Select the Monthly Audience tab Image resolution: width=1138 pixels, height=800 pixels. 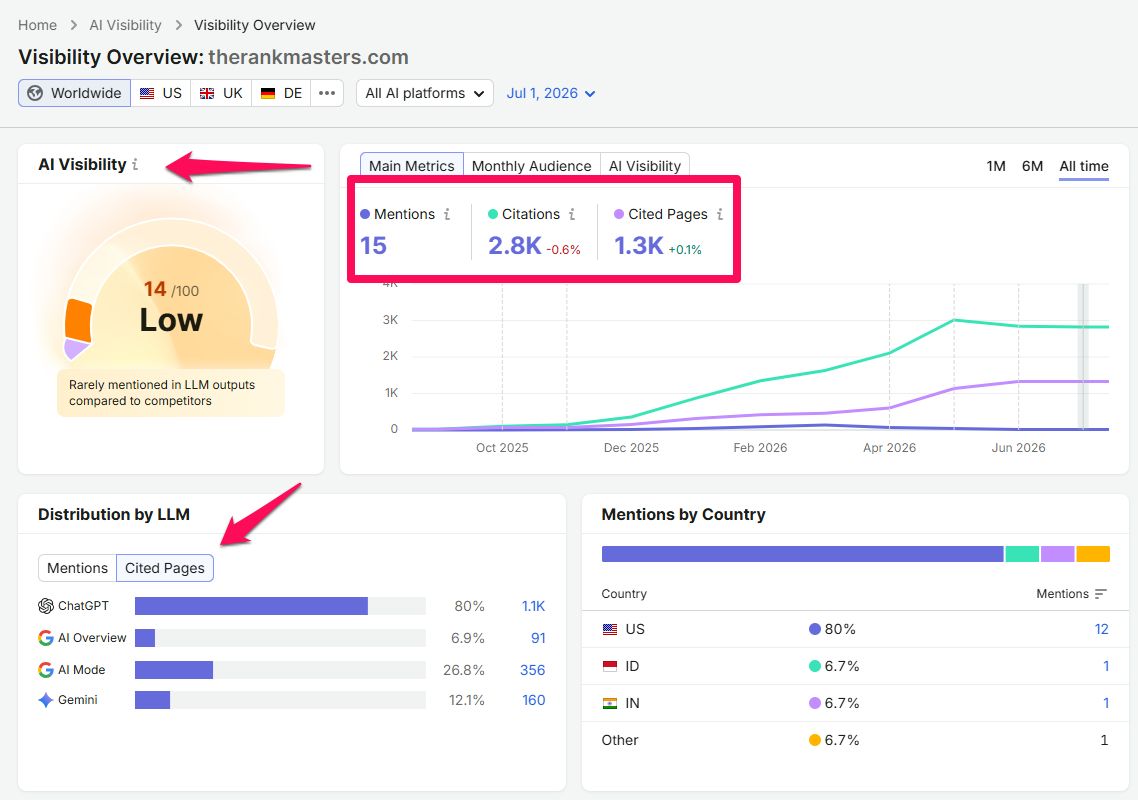pos(531,166)
